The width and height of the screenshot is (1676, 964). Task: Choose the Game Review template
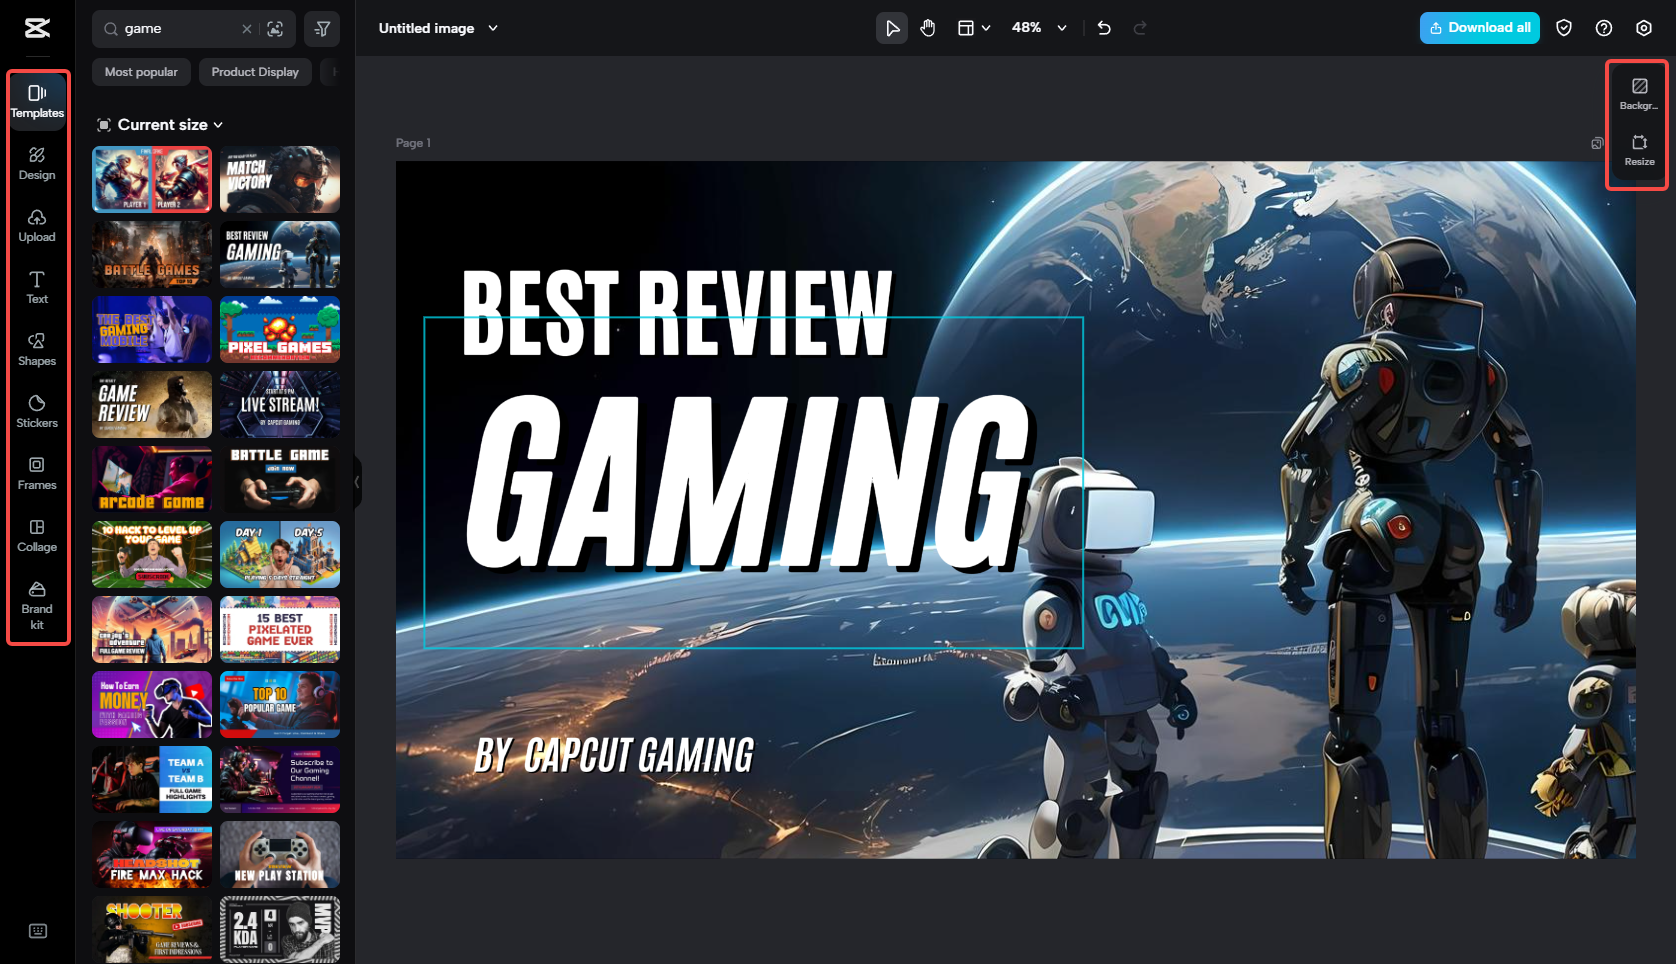[x=152, y=405]
